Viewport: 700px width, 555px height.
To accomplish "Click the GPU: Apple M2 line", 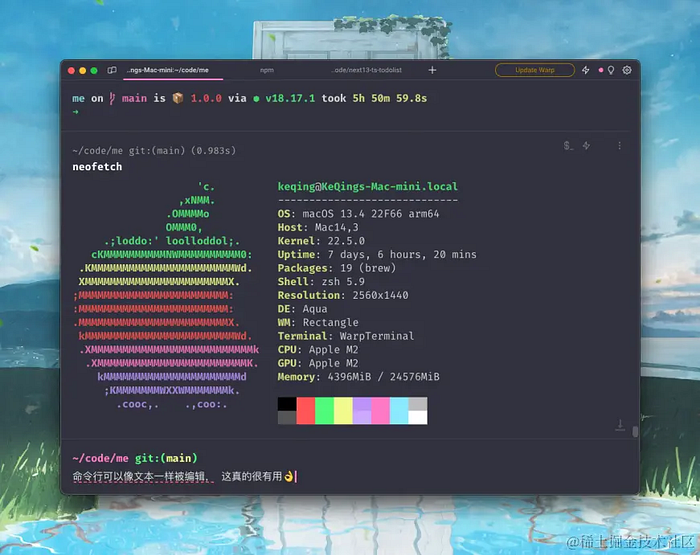I will [x=318, y=363].
